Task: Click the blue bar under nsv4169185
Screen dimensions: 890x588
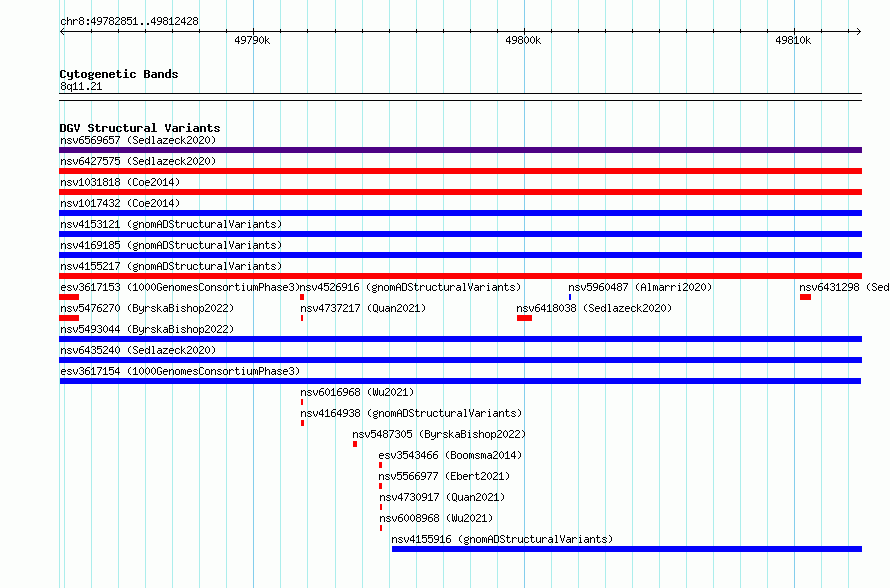Action: (460, 255)
